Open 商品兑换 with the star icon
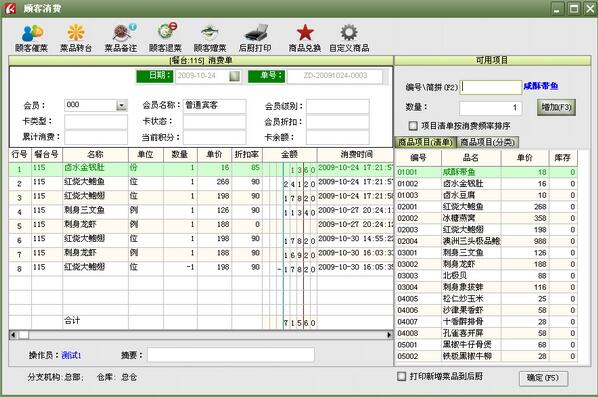 point(305,37)
